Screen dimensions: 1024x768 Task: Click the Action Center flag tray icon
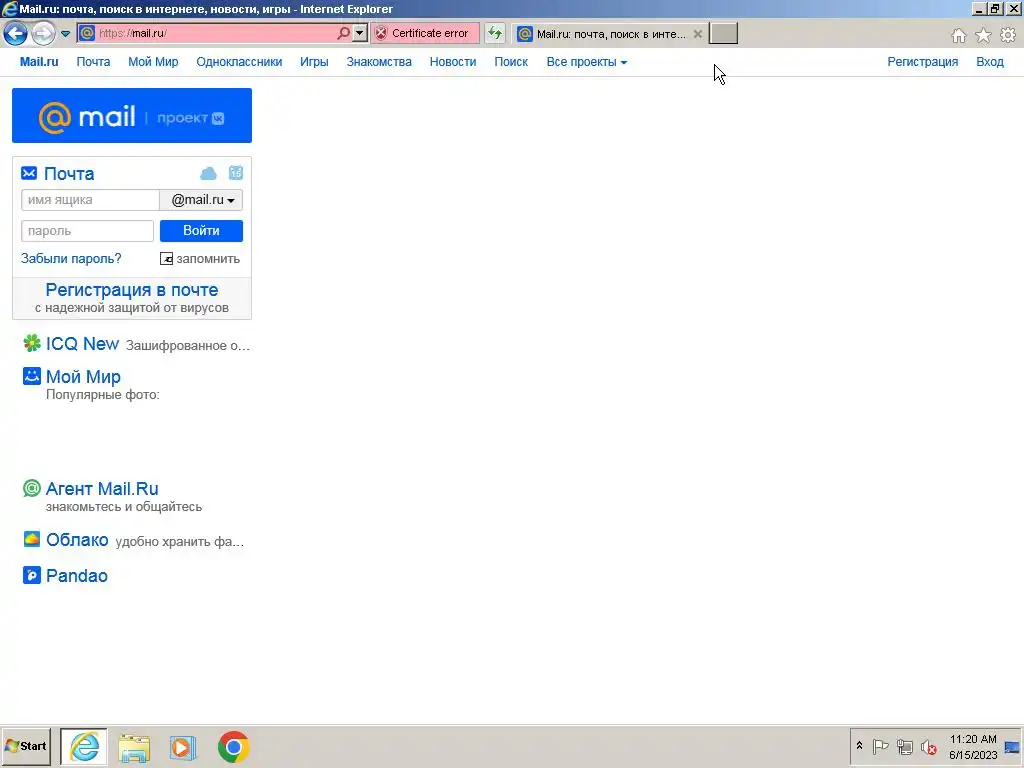point(880,746)
